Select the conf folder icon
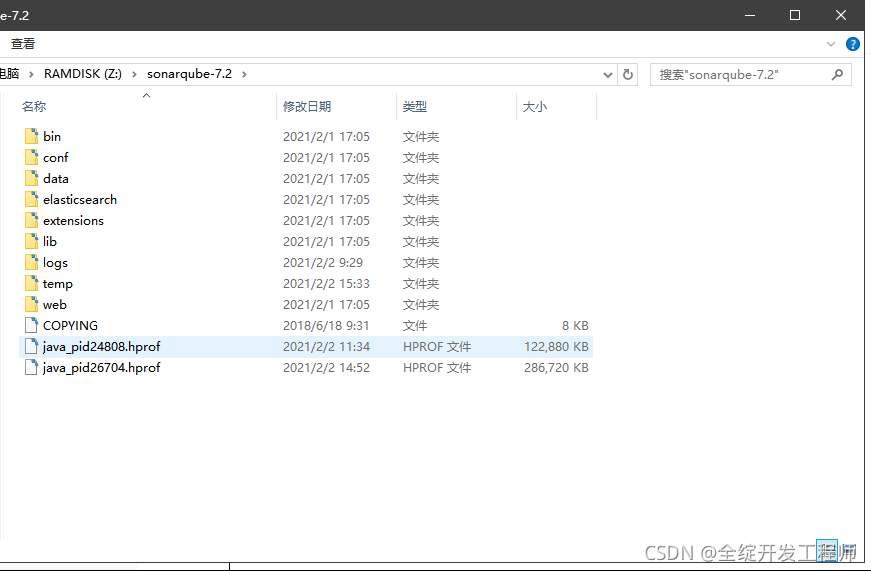Image resolution: width=871 pixels, height=571 pixels. point(32,157)
